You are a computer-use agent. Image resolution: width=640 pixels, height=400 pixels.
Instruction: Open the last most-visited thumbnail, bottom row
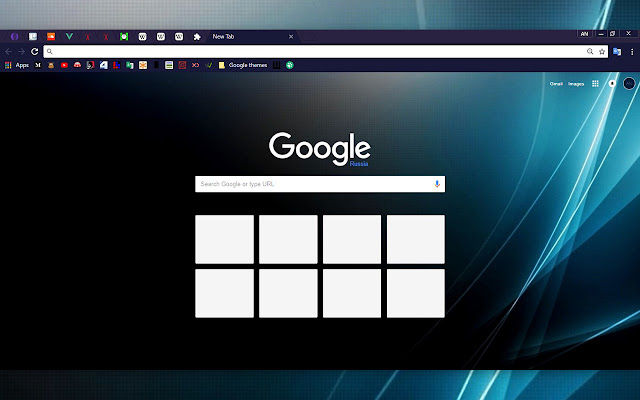[416, 293]
